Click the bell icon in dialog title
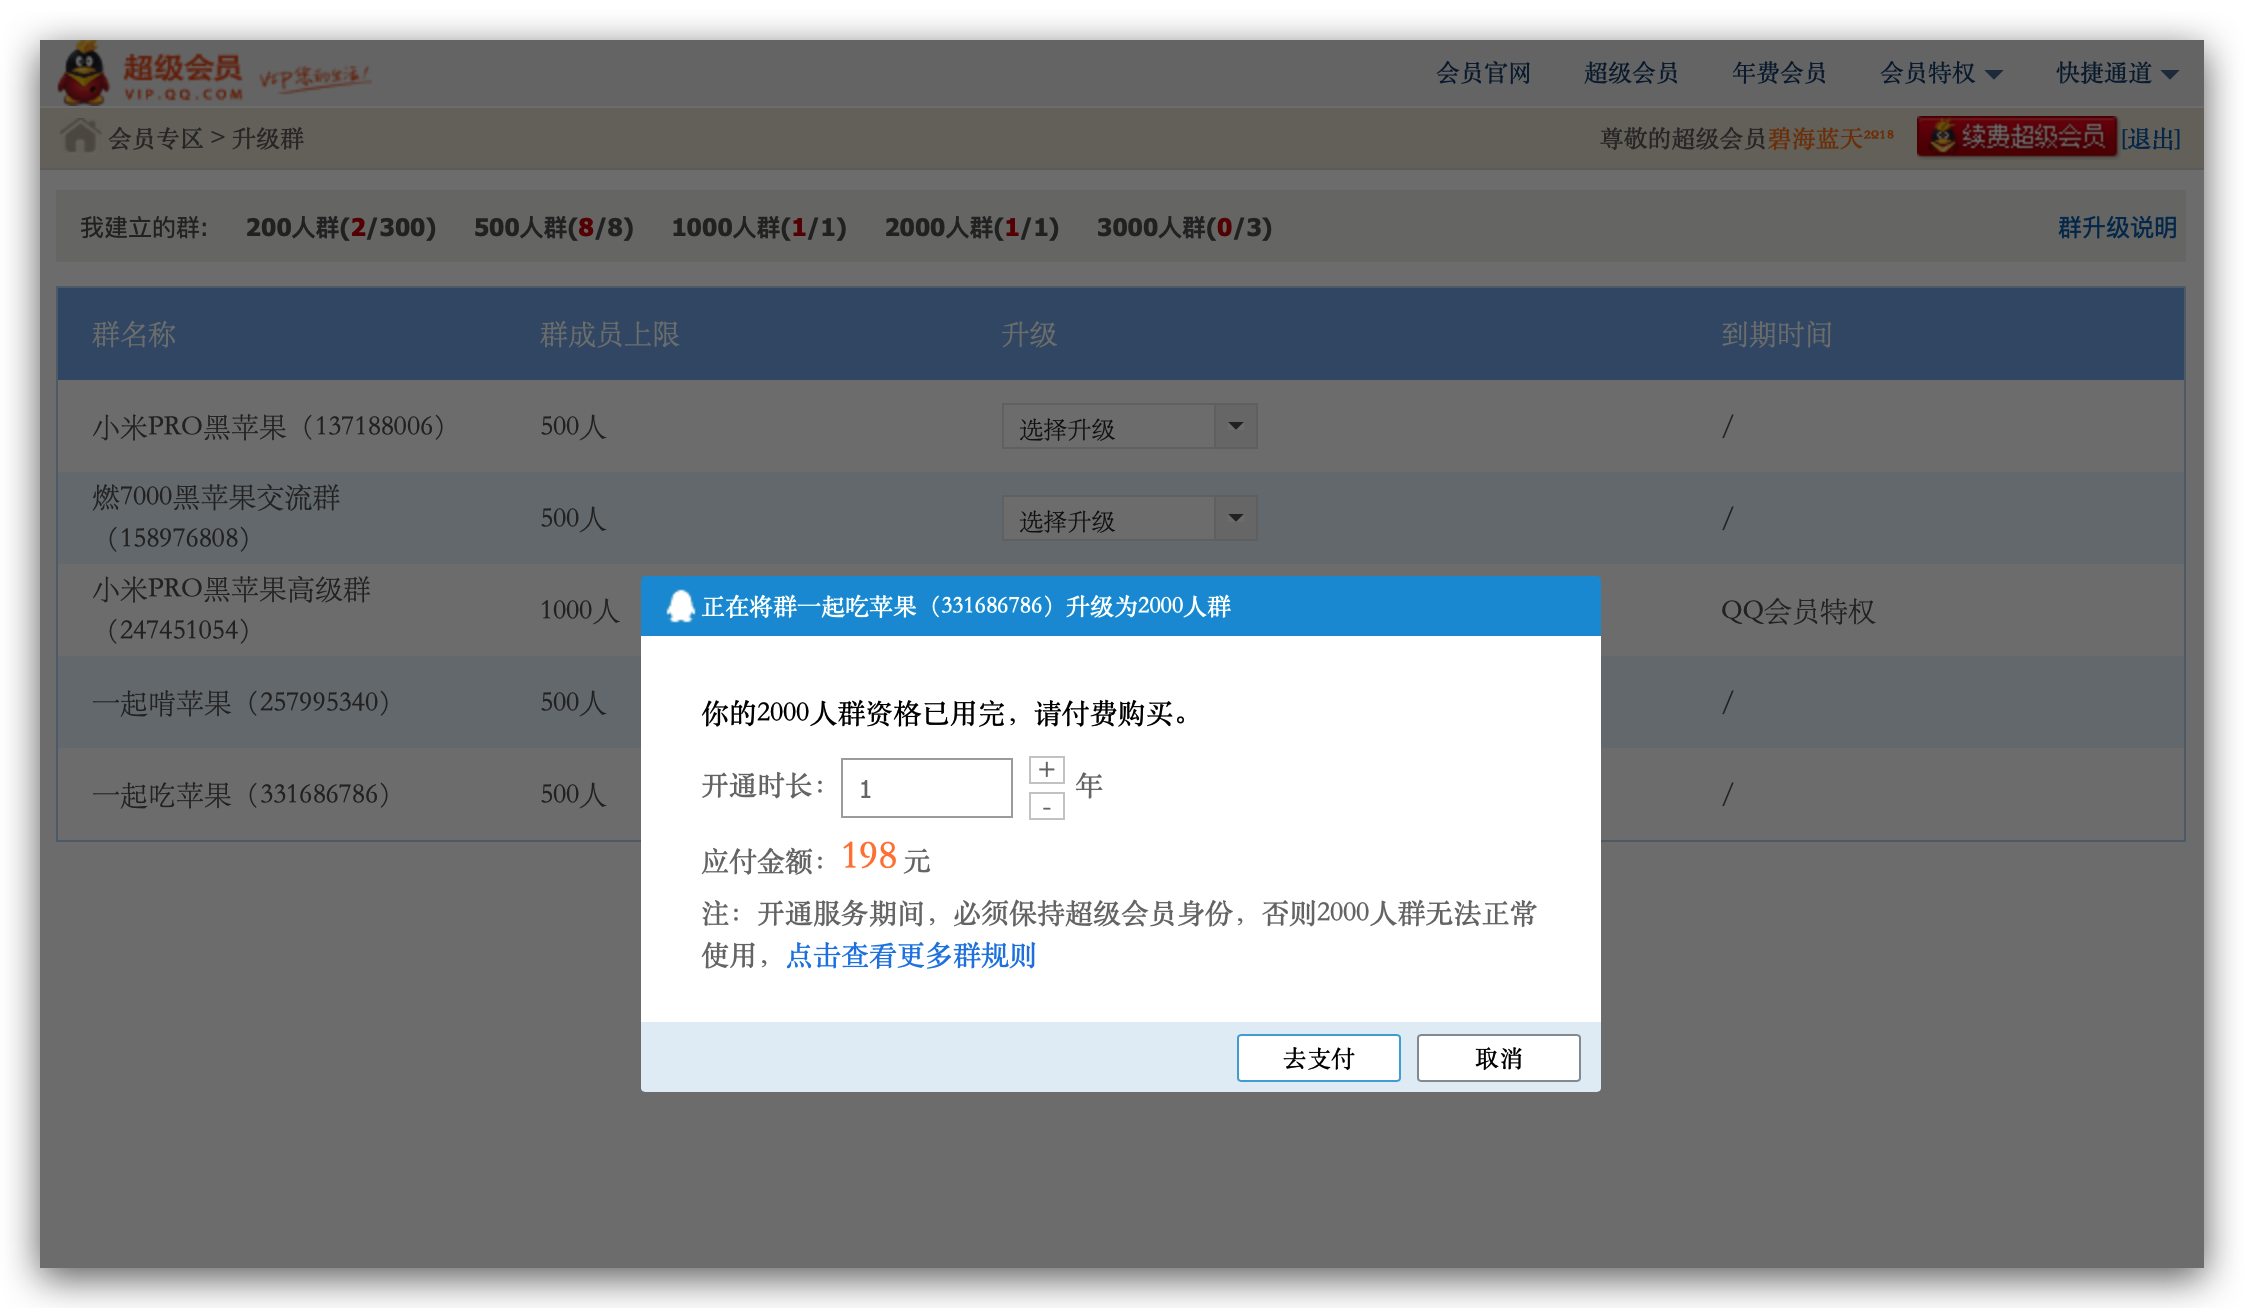The height and width of the screenshot is (1308, 2244). (681, 606)
